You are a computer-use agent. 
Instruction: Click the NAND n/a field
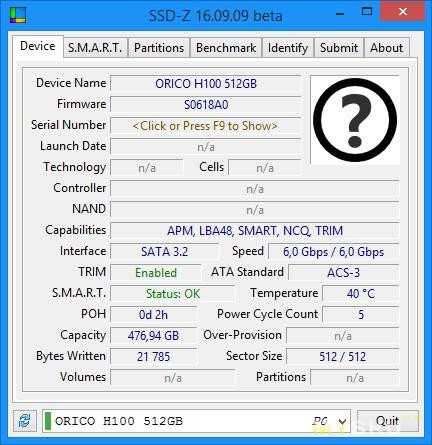coord(255,210)
